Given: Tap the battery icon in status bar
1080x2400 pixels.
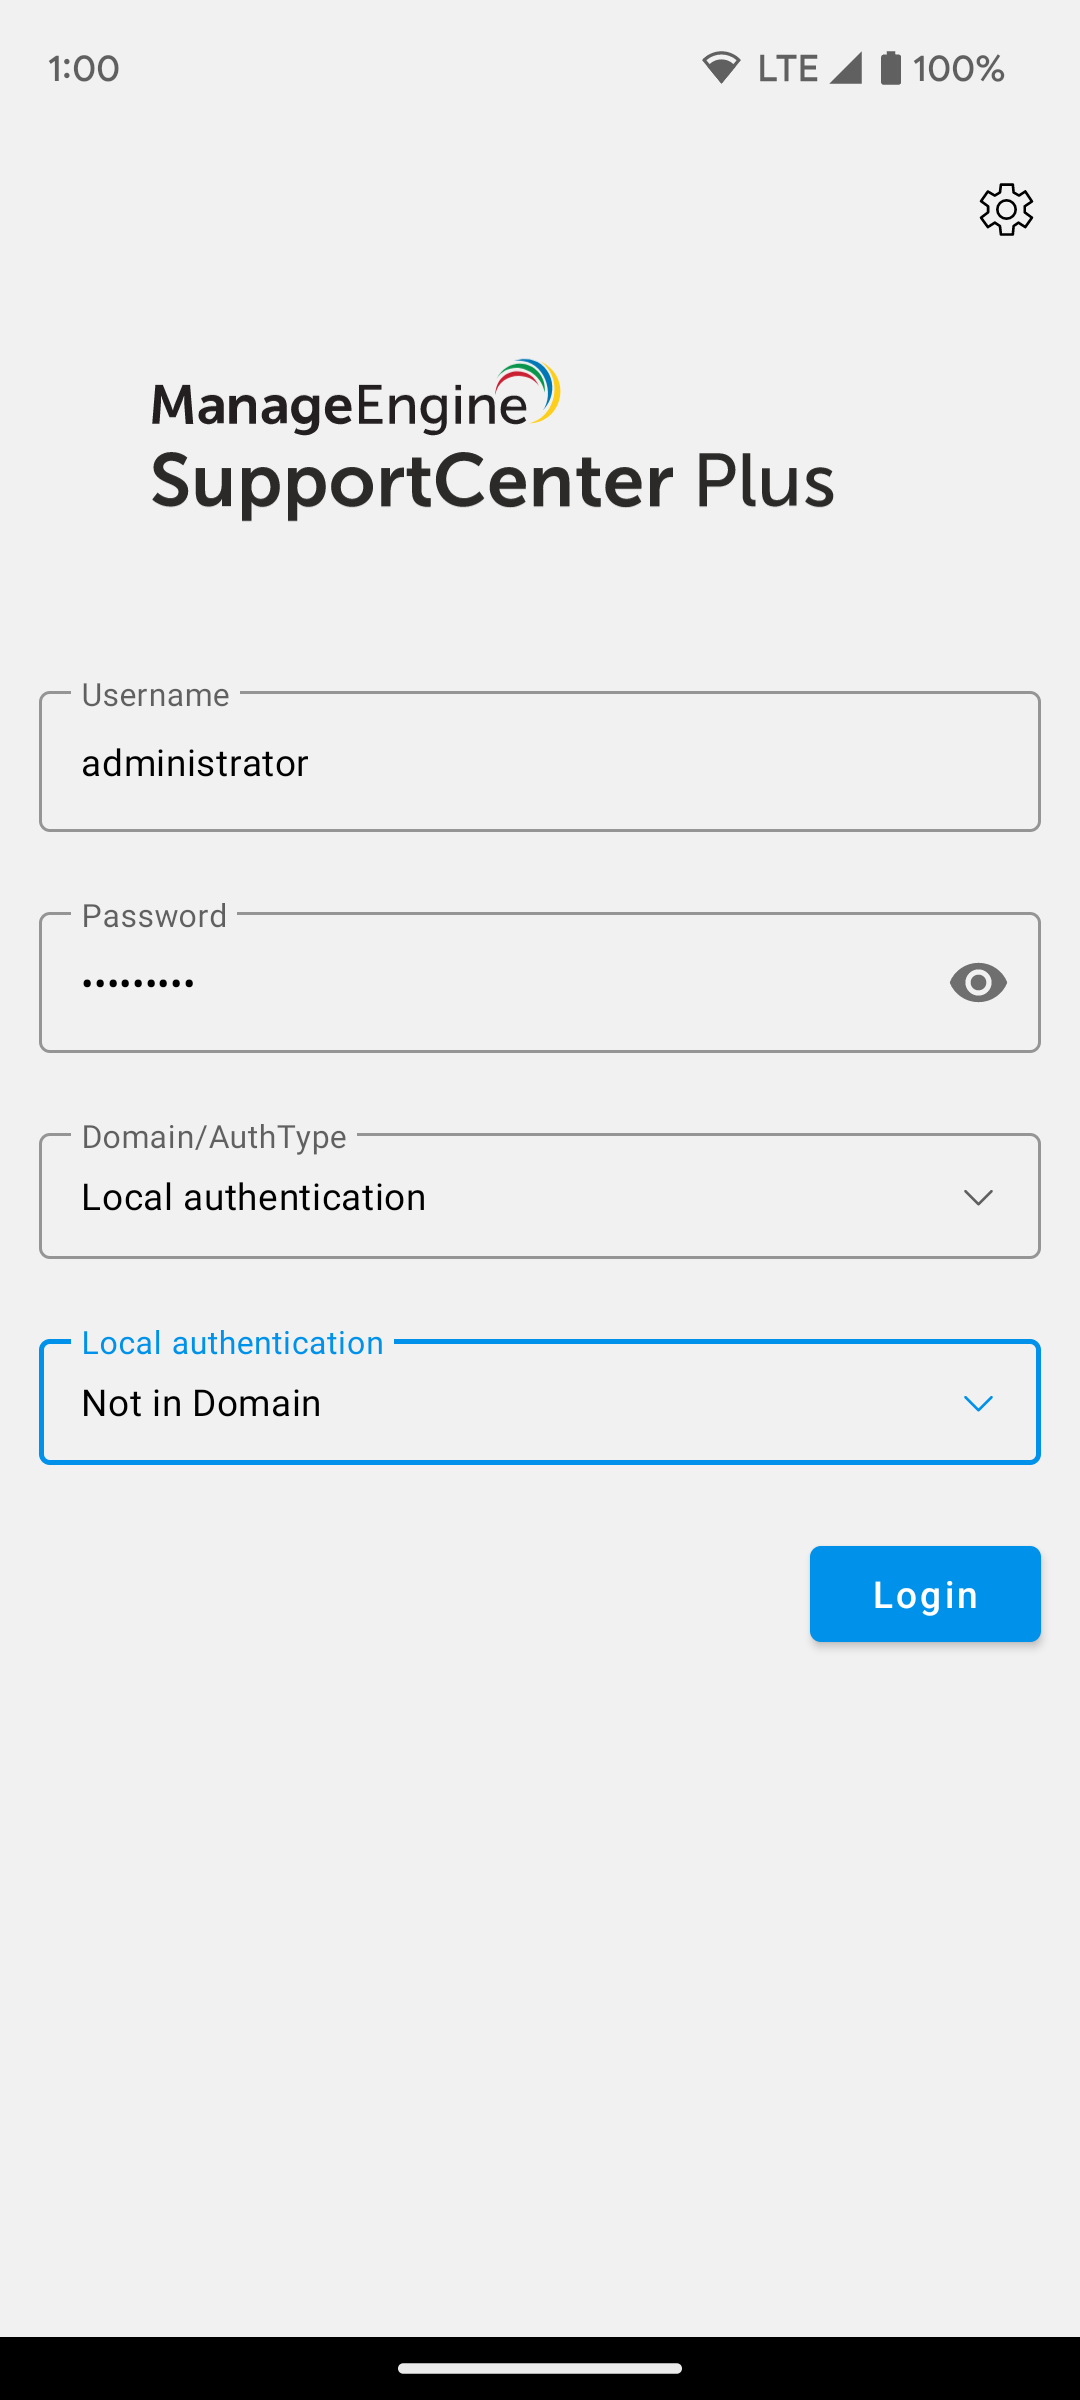Looking at the screenshot, I should click(x=890, y=68).
